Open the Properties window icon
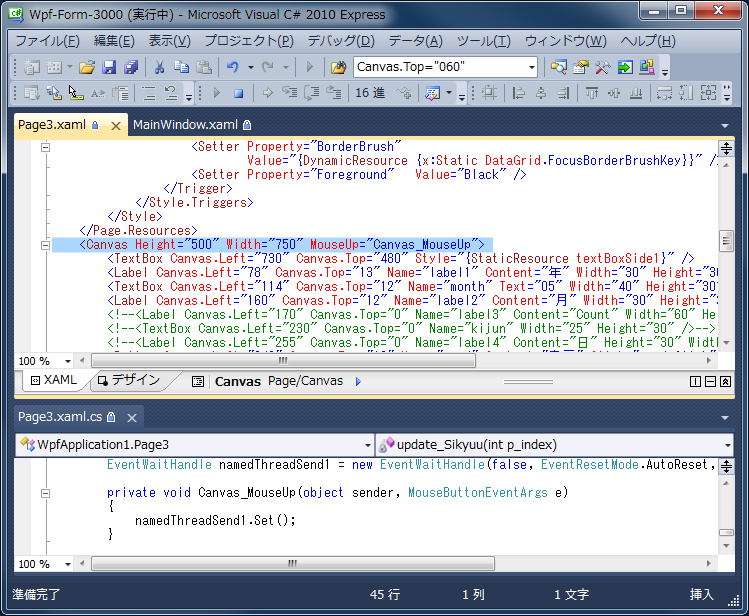The width and height of the screenshot is (749, 616). pos(580,67)
